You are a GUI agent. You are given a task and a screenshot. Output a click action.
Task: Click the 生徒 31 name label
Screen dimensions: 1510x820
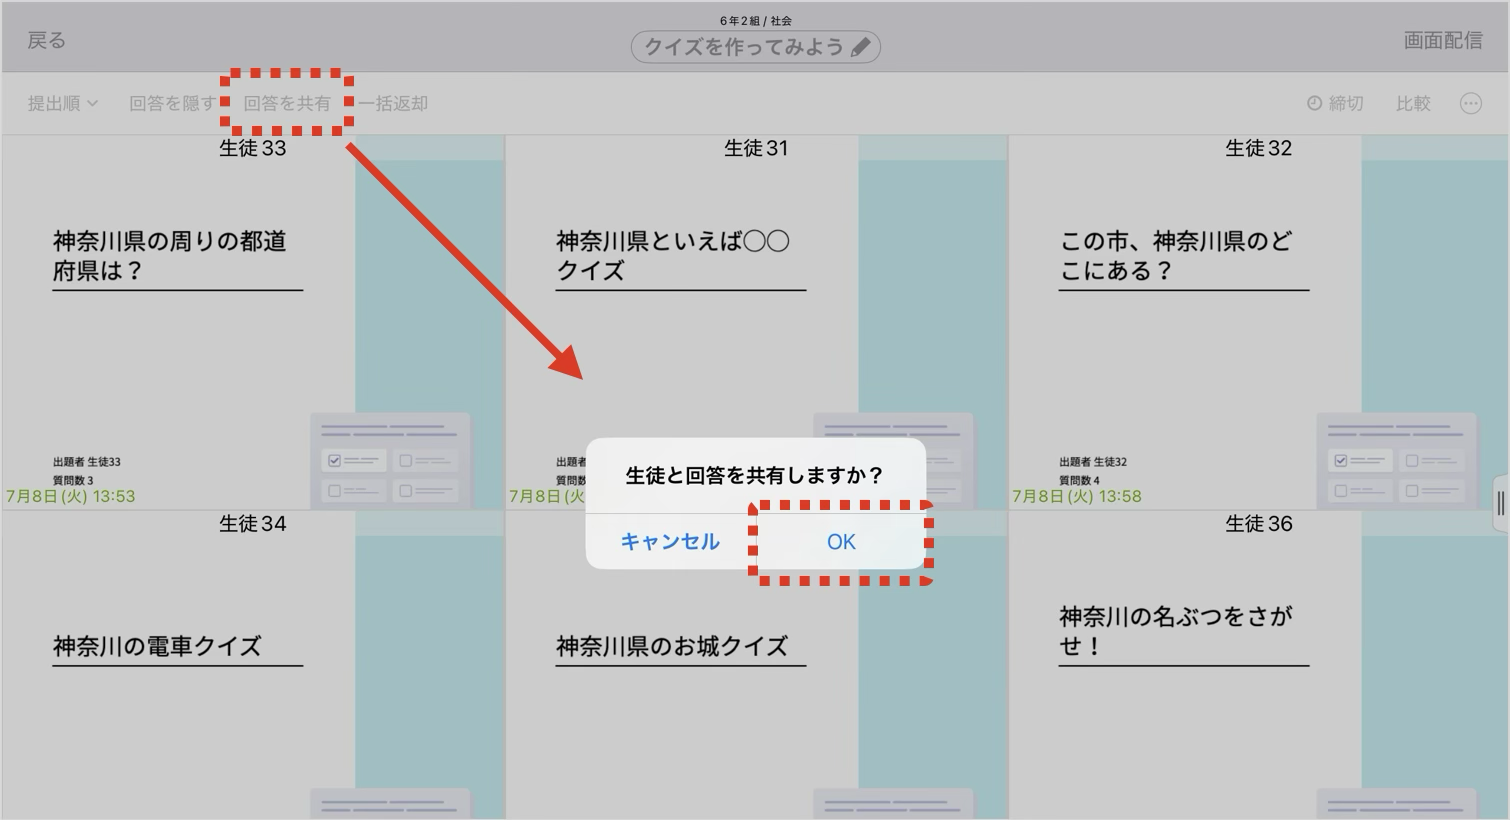[x=756, y=148]
